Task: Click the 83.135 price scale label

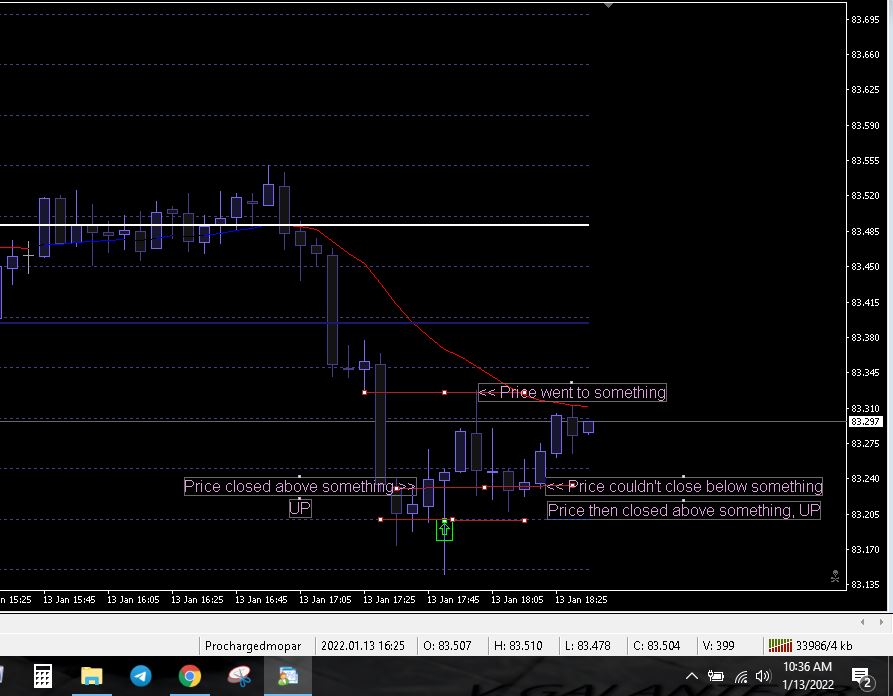Action: point(865,584)
